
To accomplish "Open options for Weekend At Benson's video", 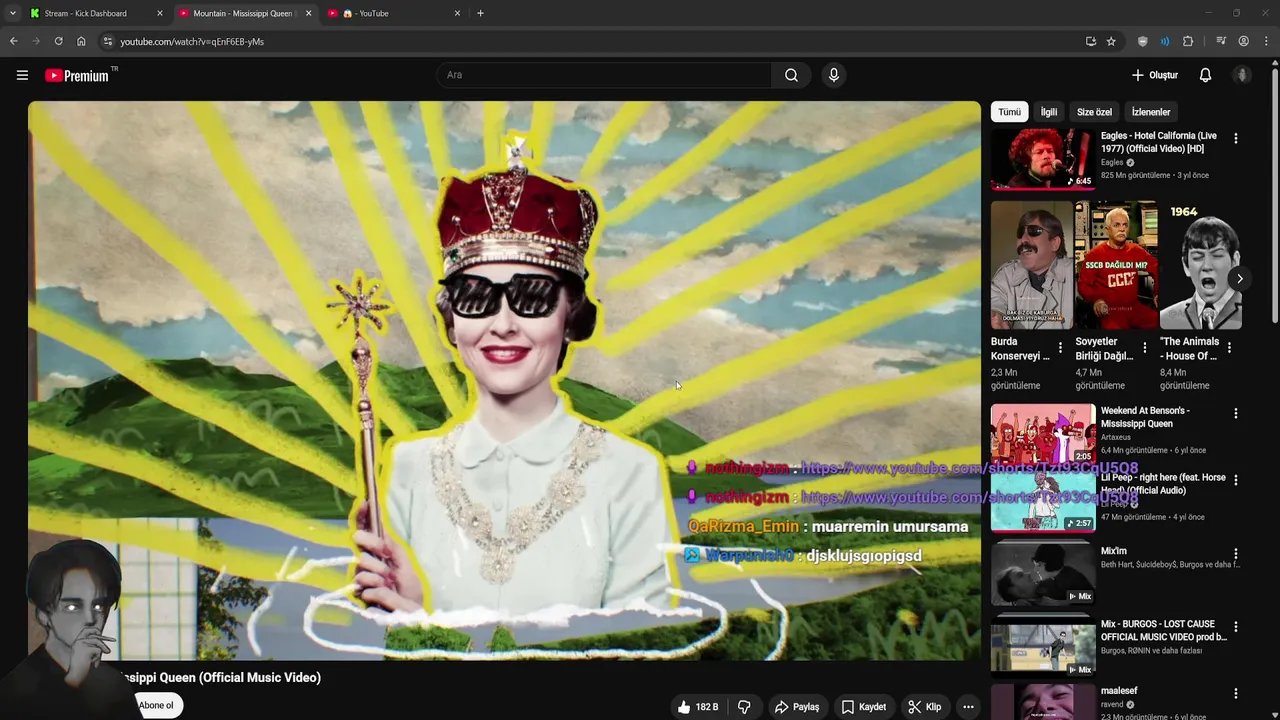I will pos(1235,414).
